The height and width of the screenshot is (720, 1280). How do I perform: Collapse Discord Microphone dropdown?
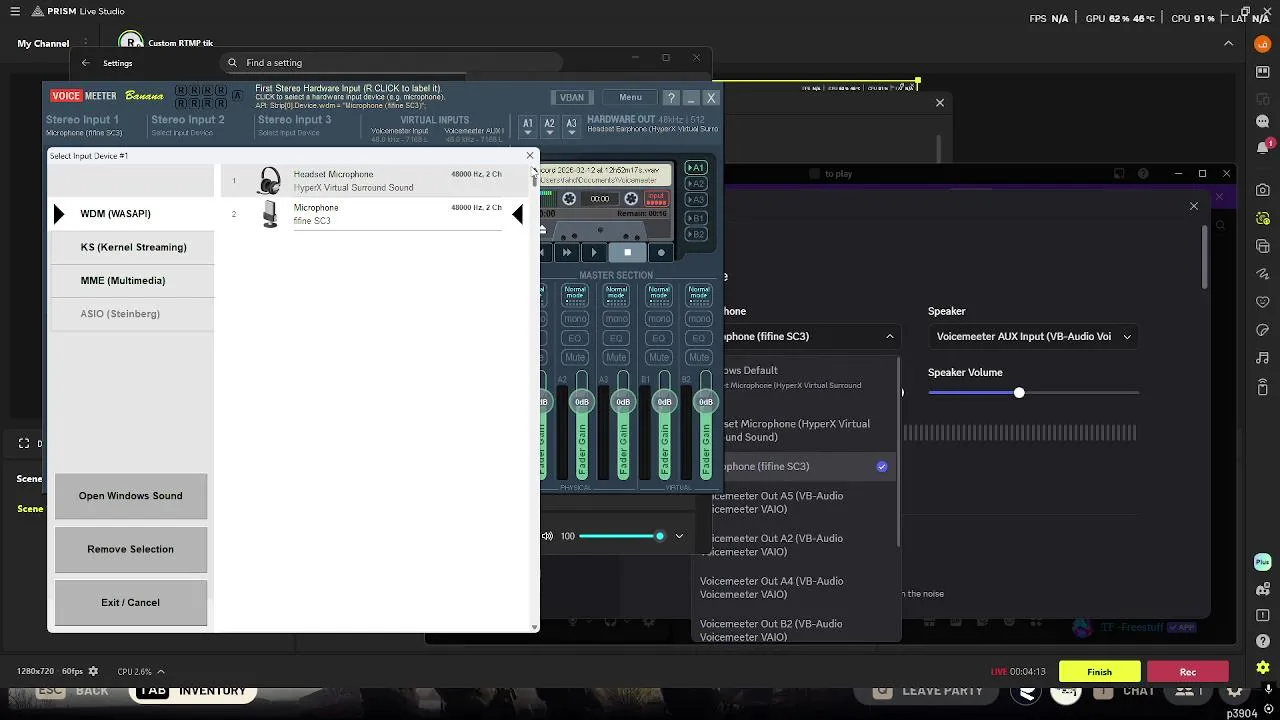coord(890,337)
